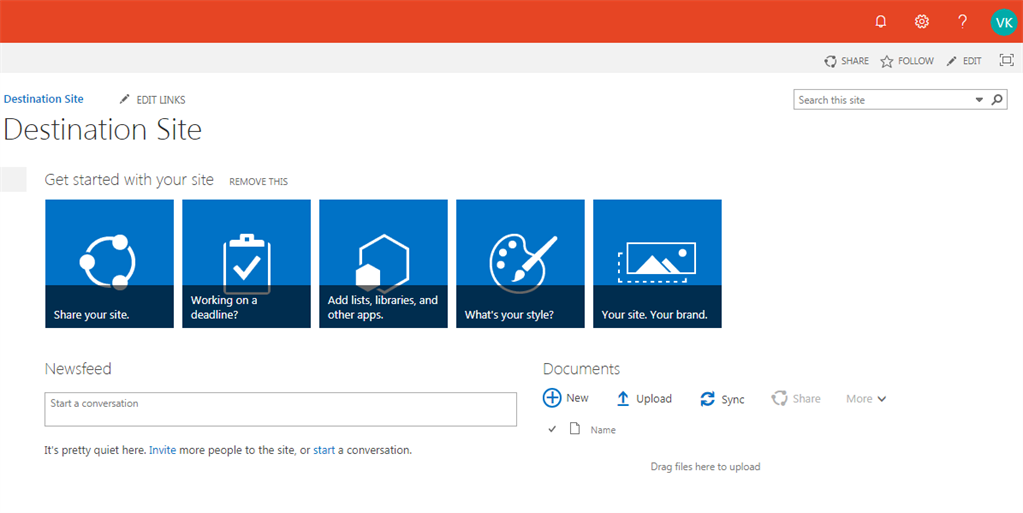
Task: Click EDIT in the page toolbar
Action: pos(964,61)
